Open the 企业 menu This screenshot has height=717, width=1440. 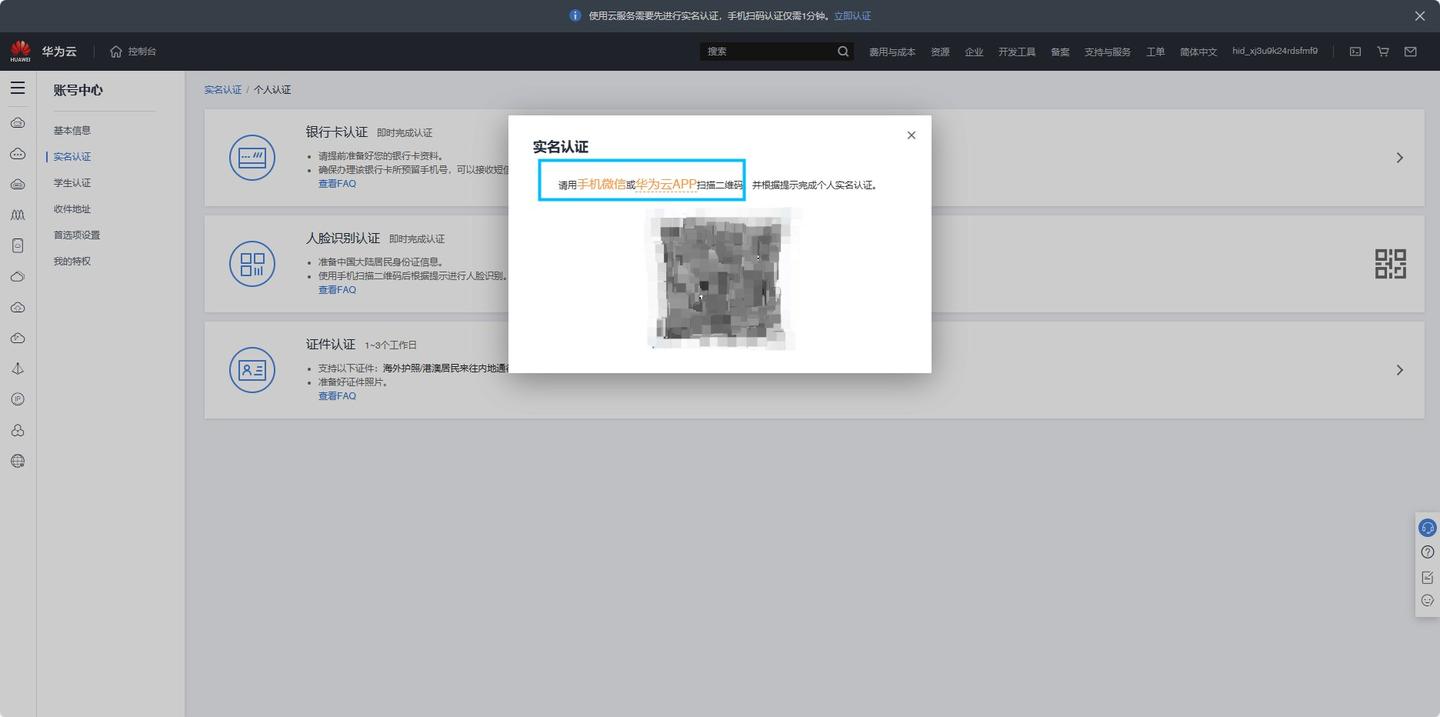point(974,52)
